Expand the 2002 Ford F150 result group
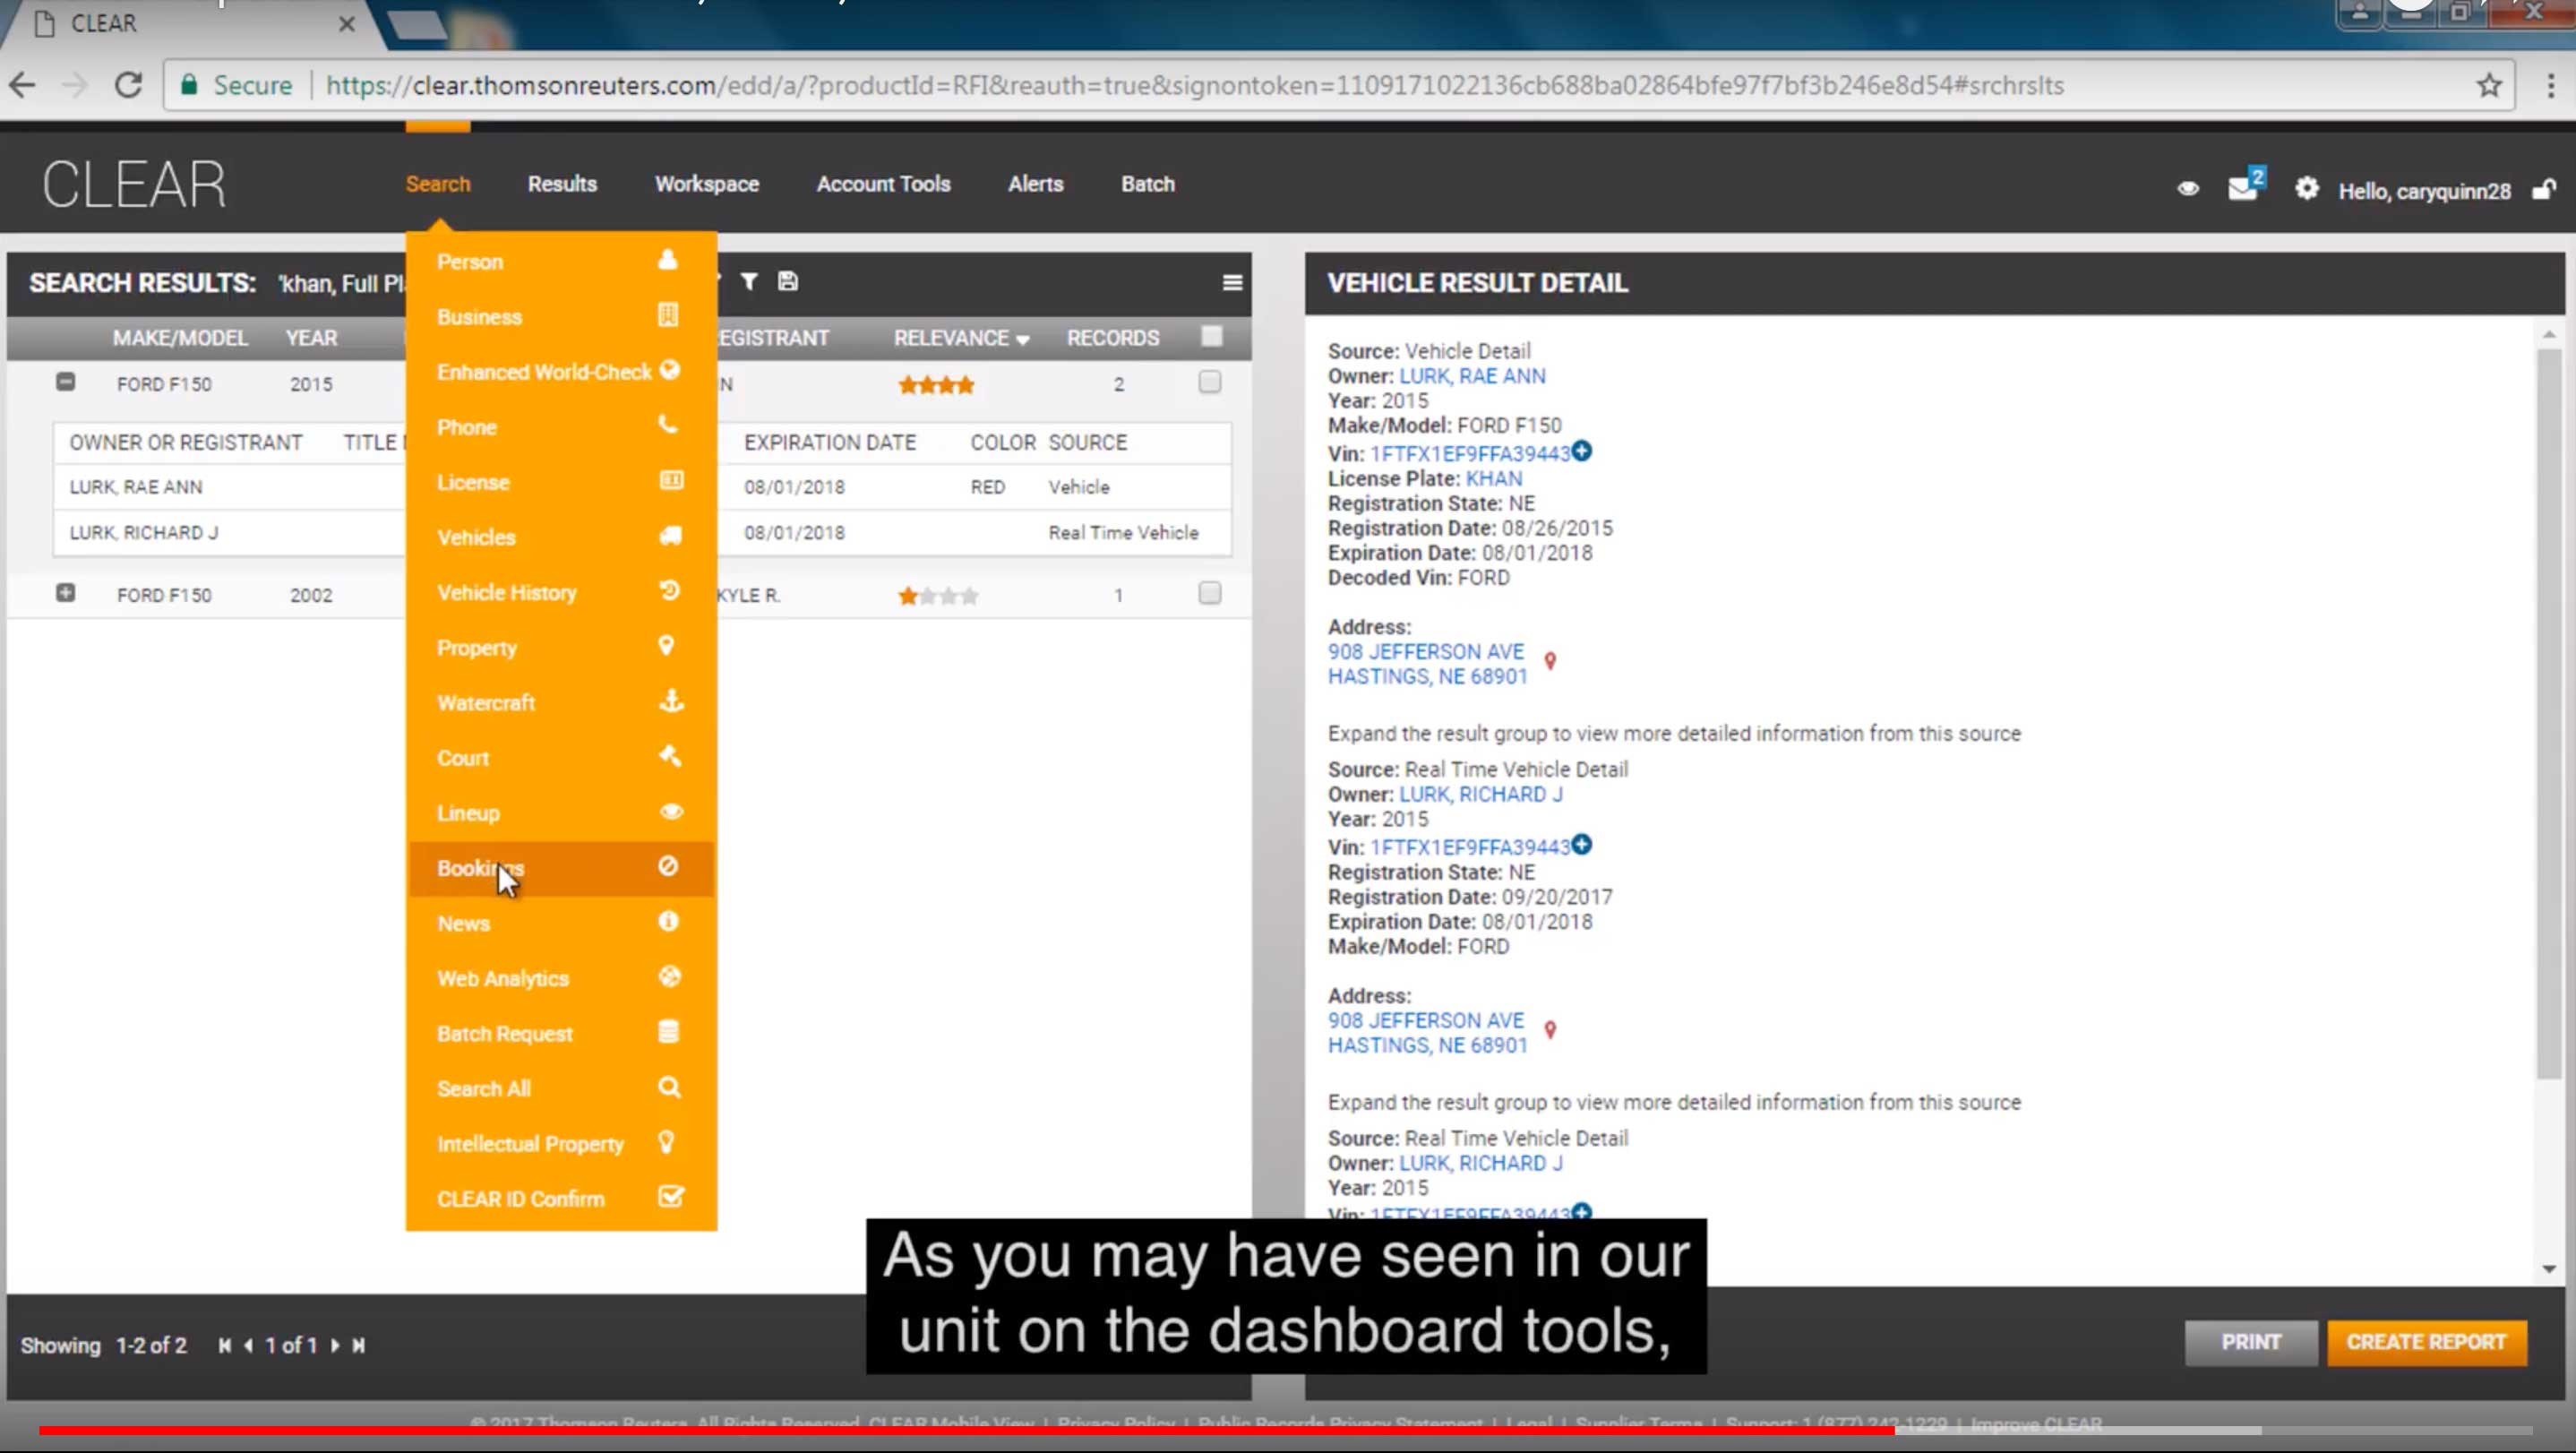Screen dimensions: 2576x1453 [65, 593]
